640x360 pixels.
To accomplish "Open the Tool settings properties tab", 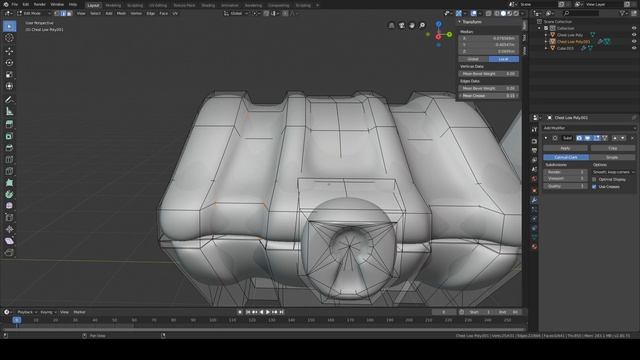I will (x=534, y=129).
